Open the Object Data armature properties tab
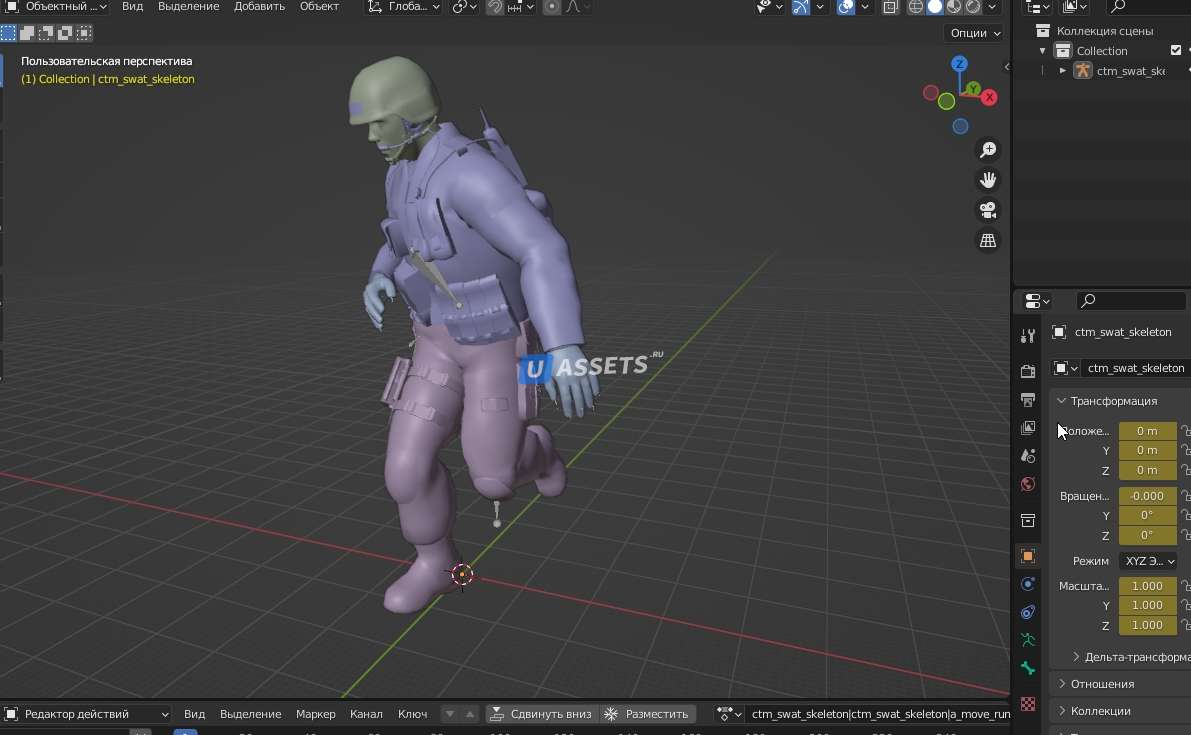 [1027, 640]
